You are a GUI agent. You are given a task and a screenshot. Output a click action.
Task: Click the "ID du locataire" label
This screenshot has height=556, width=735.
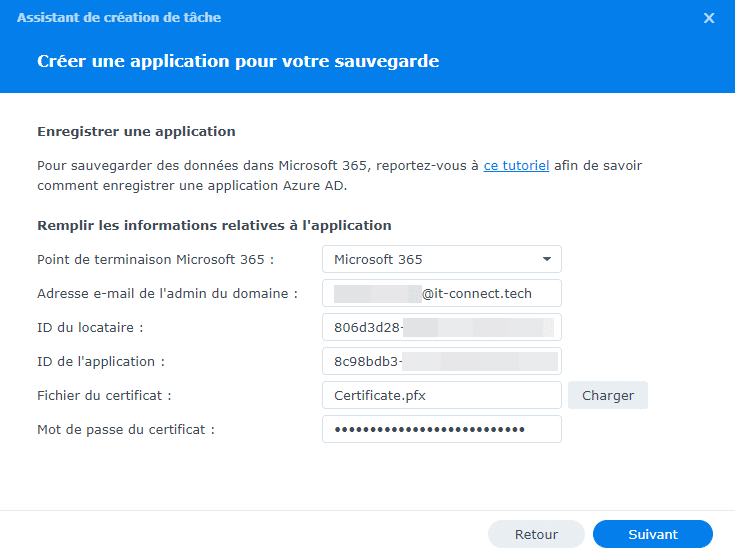click(91, 327)
